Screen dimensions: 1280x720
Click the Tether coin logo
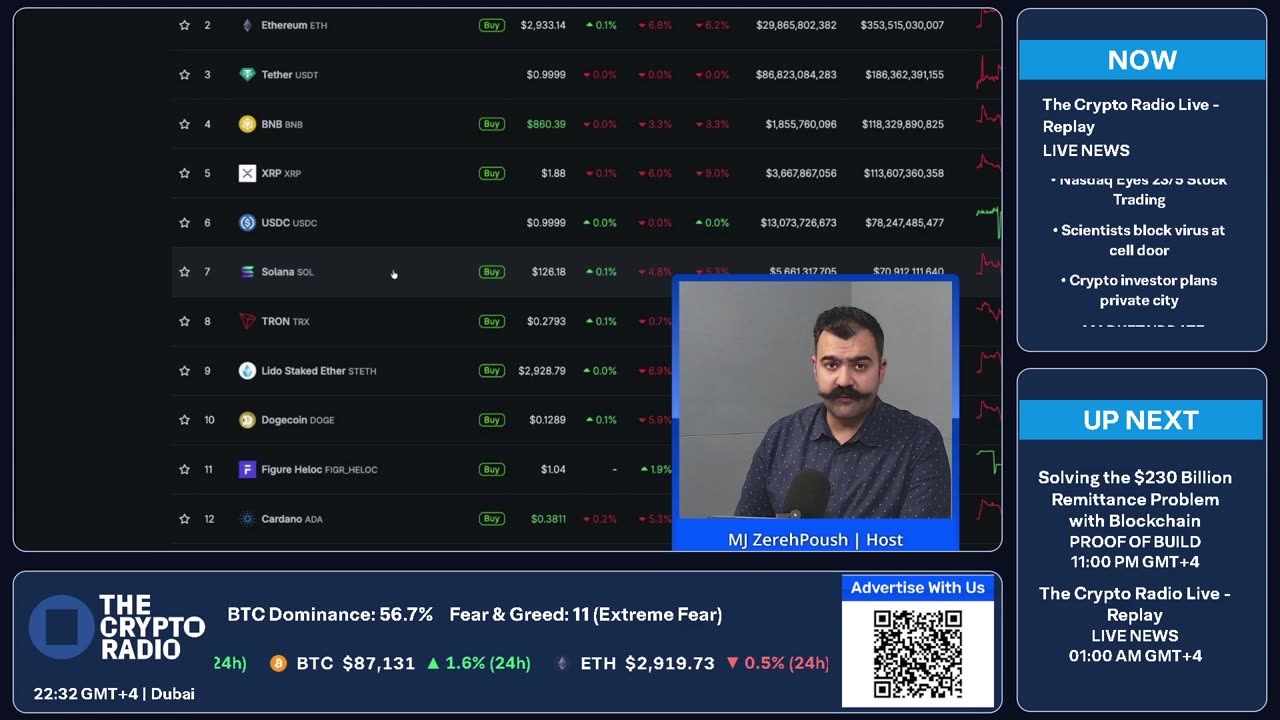[247, 74]
